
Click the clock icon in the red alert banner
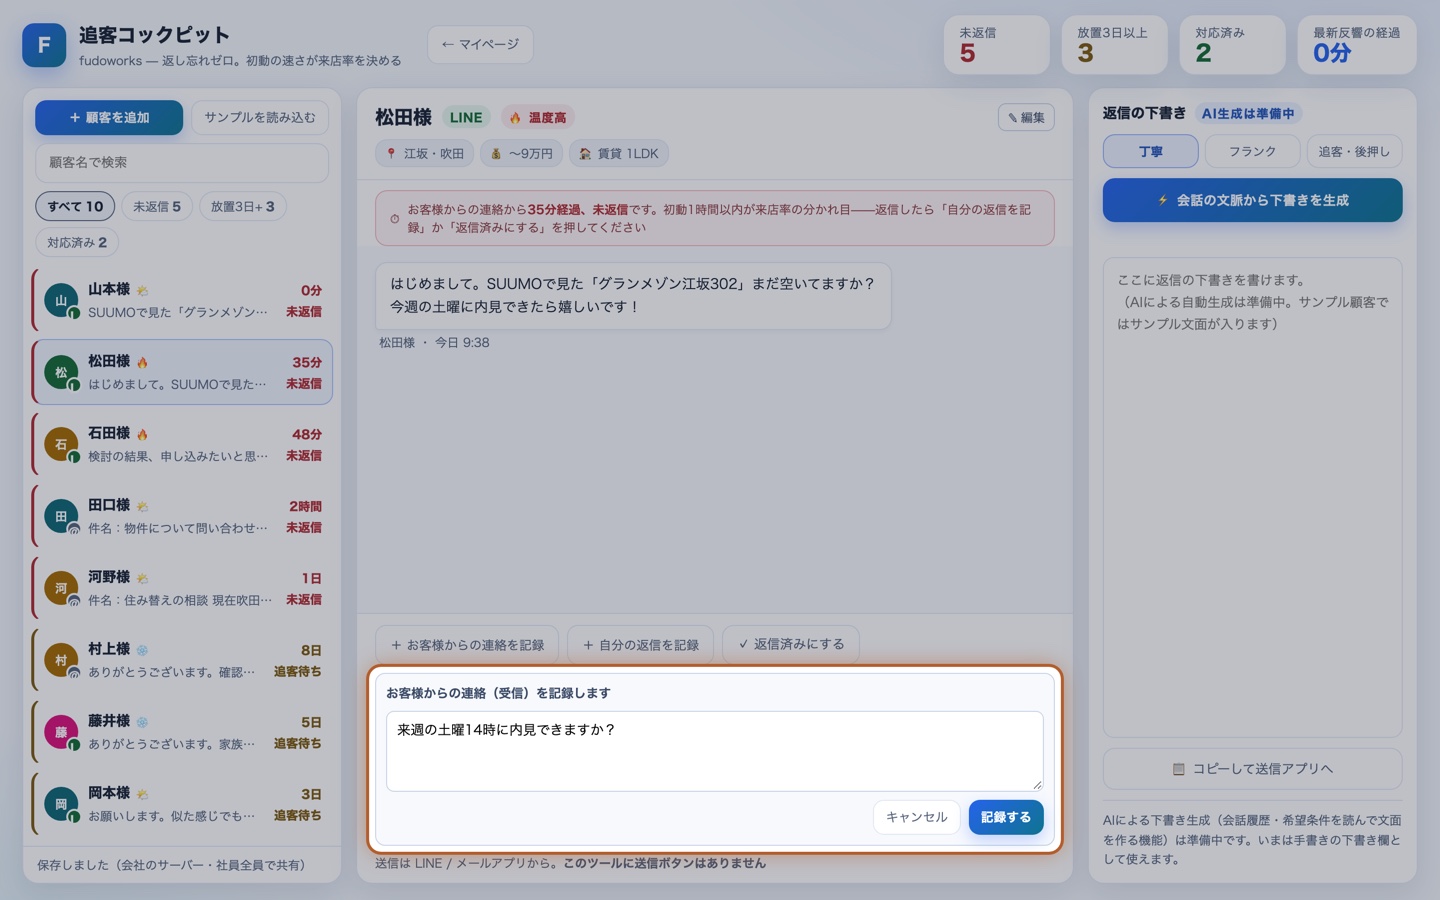click(394, 219)
